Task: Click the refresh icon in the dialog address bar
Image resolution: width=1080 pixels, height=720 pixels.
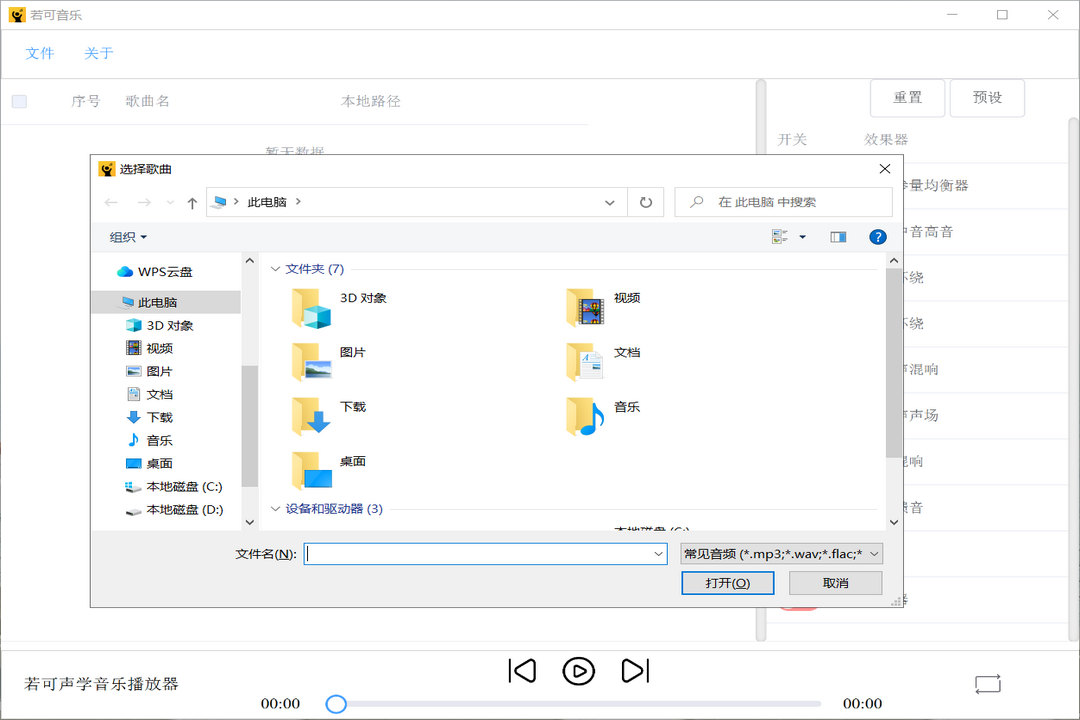Action: click(645, 201)
